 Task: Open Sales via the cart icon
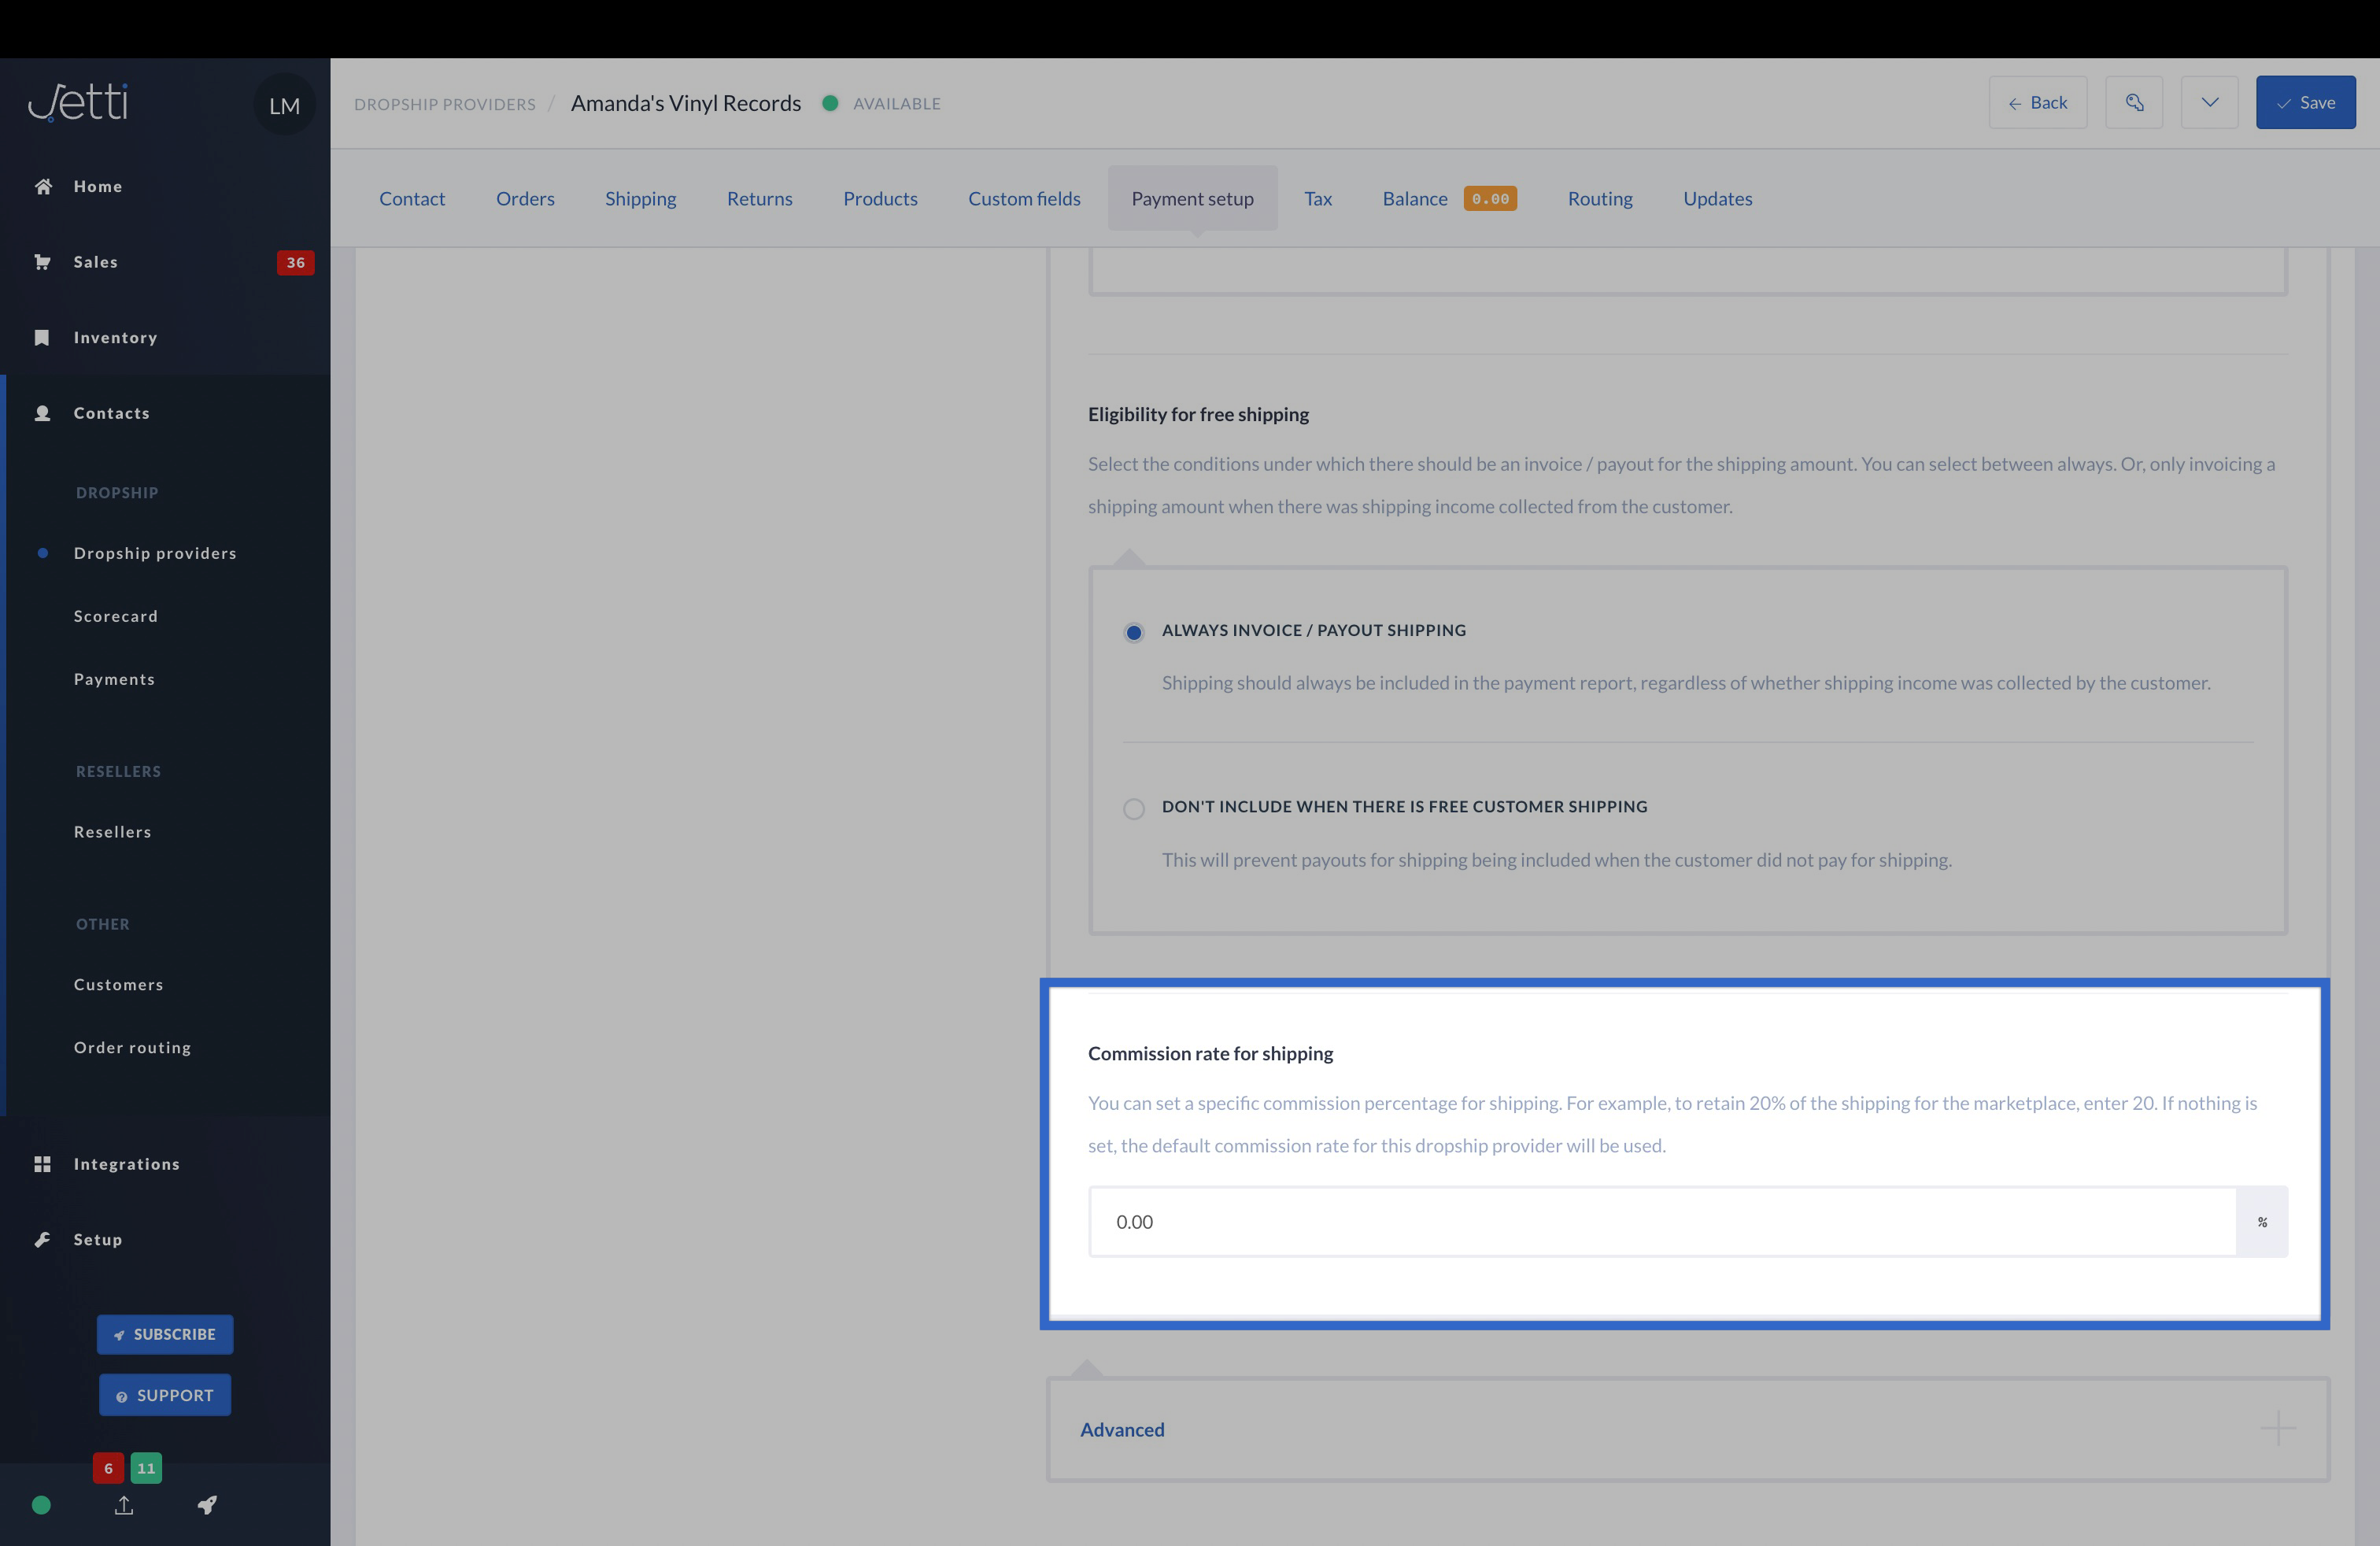click(42, 262)
